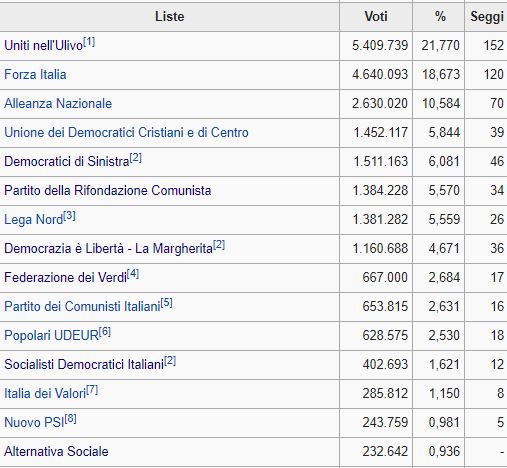The height and width of the screenshot is (468, 507).
Task: Open the Alternativa Sociale link
Action: pos(56,452)
